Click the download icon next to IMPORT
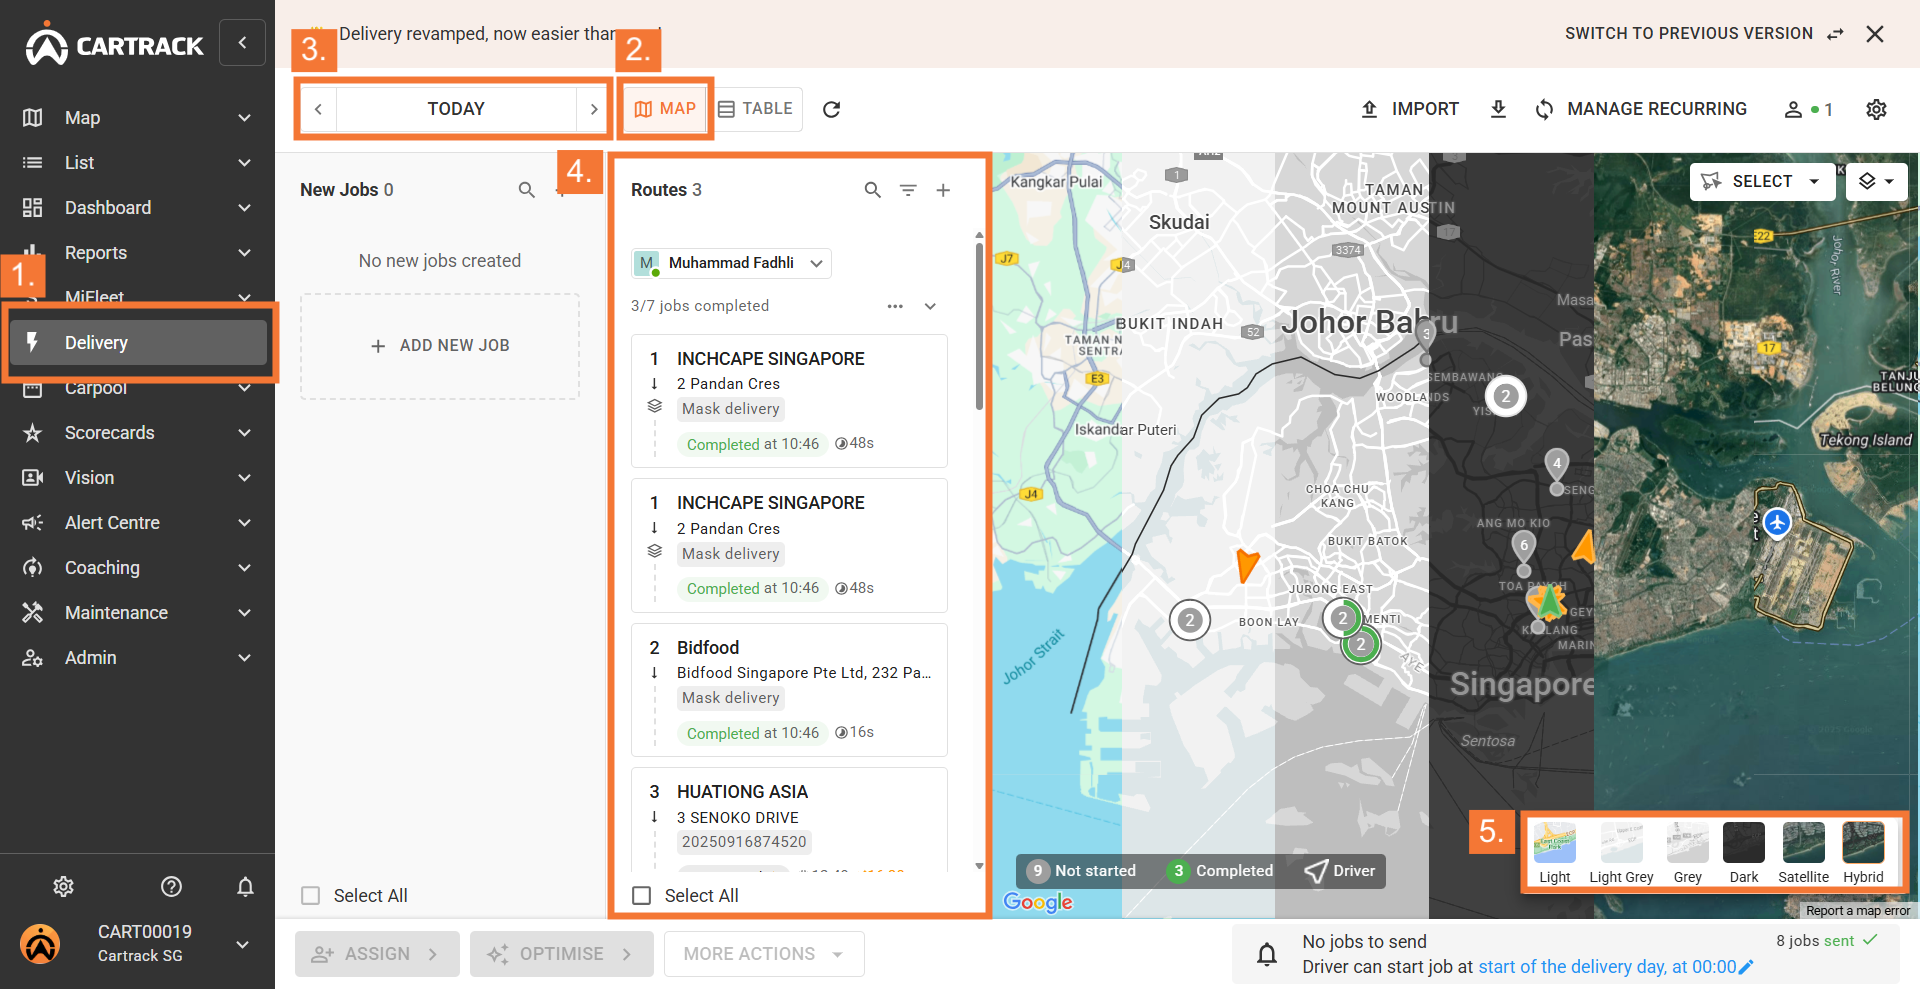The width and height of the screenshot is (1920, 989). 1498,109
